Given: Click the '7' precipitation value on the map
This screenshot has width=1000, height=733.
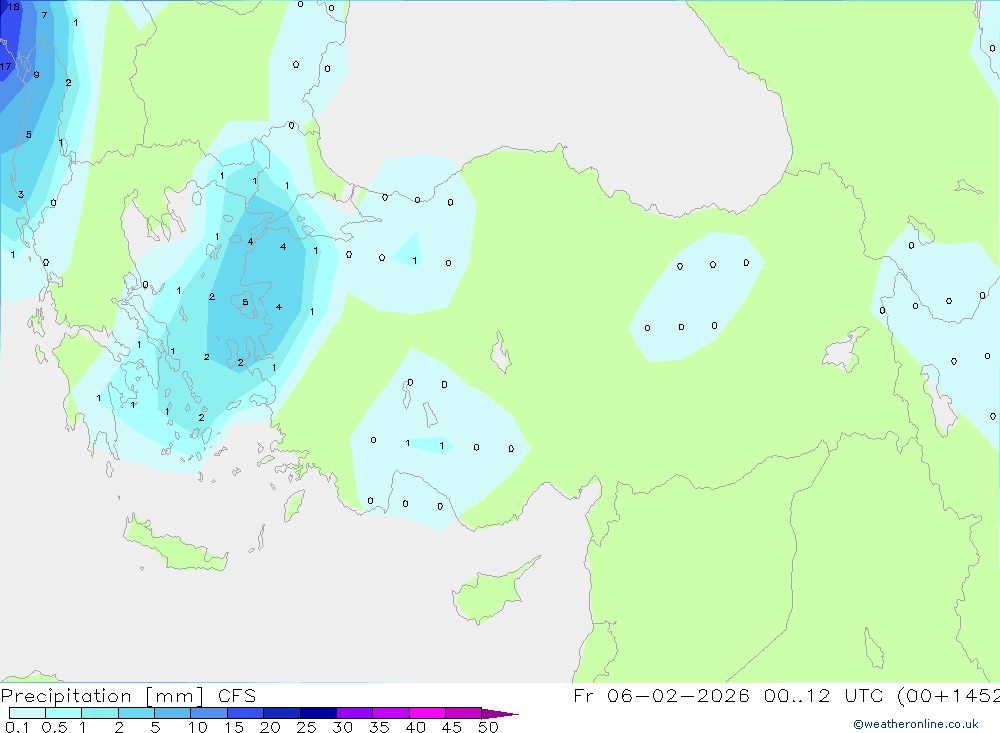Looking at the screenshot, I should (44, 15).
